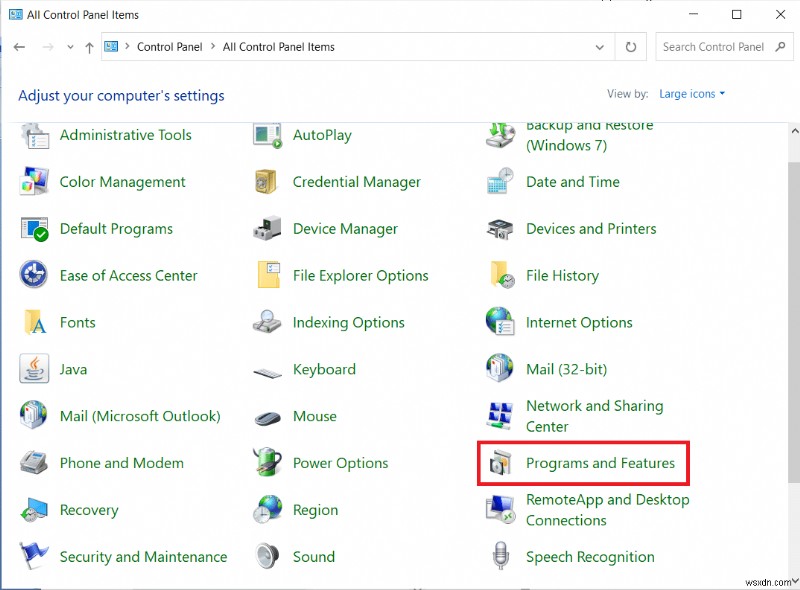Open Backup and Restore (Windows 7)
800x590 pixels.
(589, 135)
